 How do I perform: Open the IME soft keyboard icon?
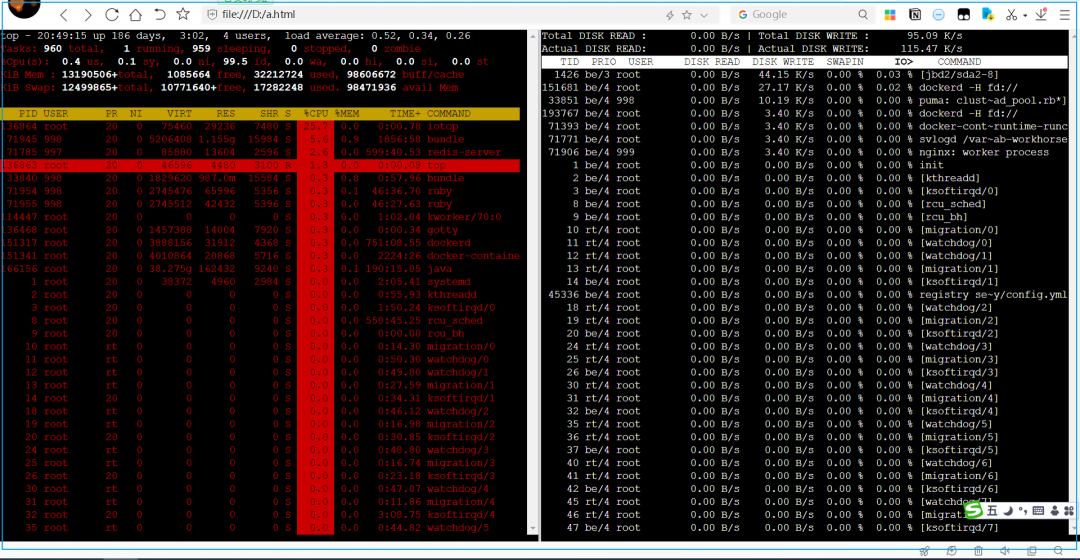[1039, 510]
